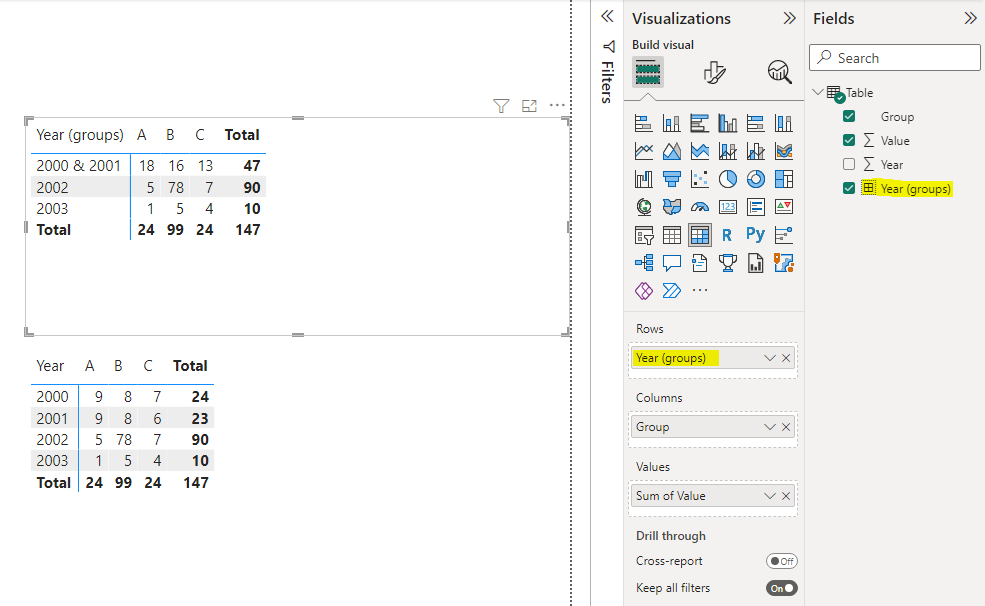Insert a treemap visual
The width and height of the screenshot is (985, 606).
(783, 179)
